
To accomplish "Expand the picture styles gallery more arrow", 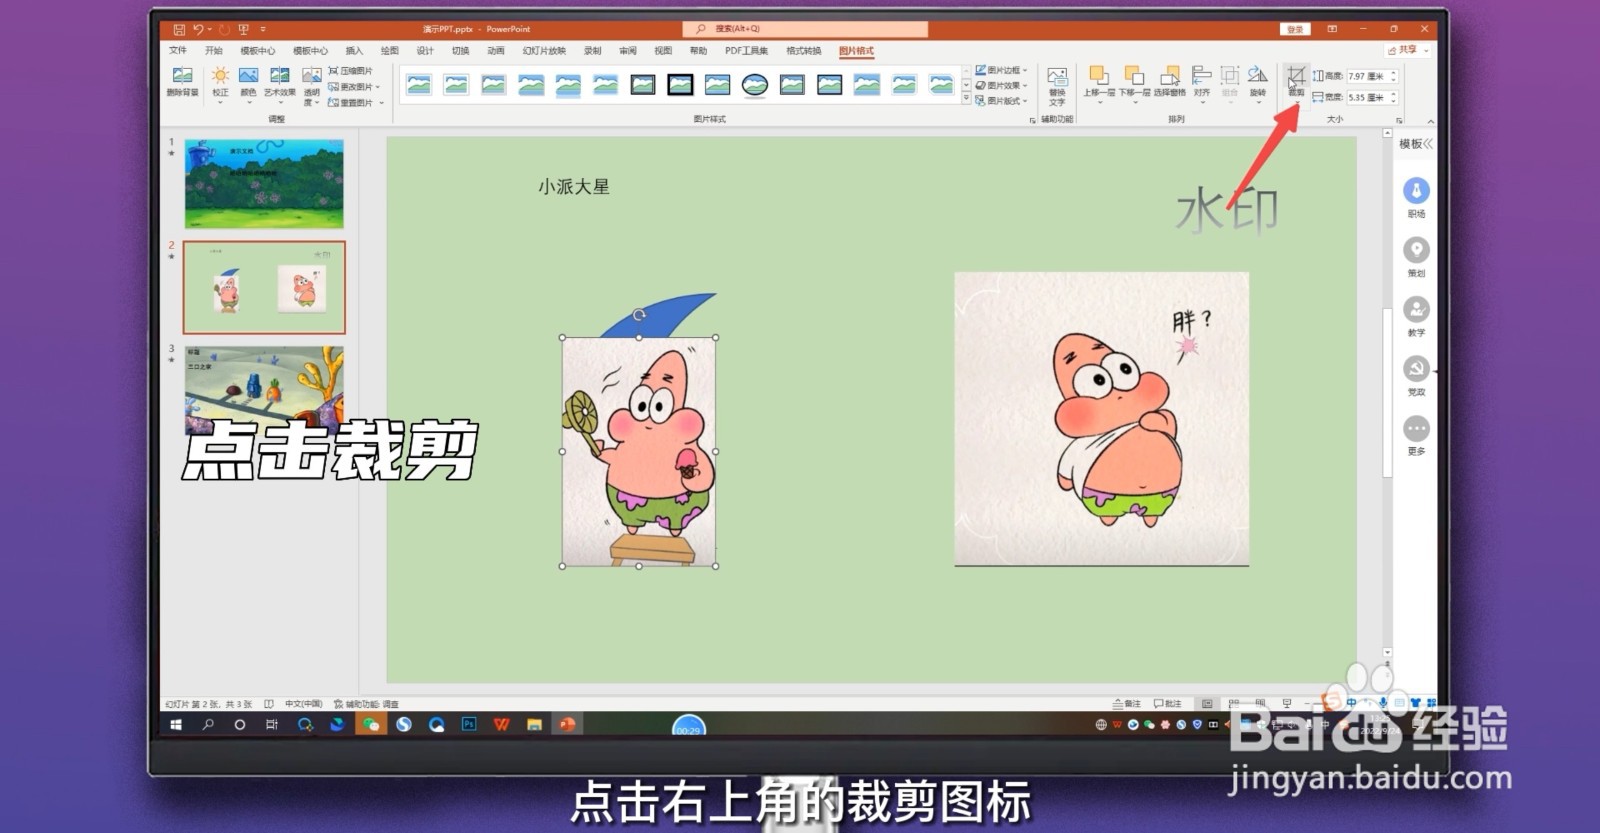I will click(x=966, y=100).
